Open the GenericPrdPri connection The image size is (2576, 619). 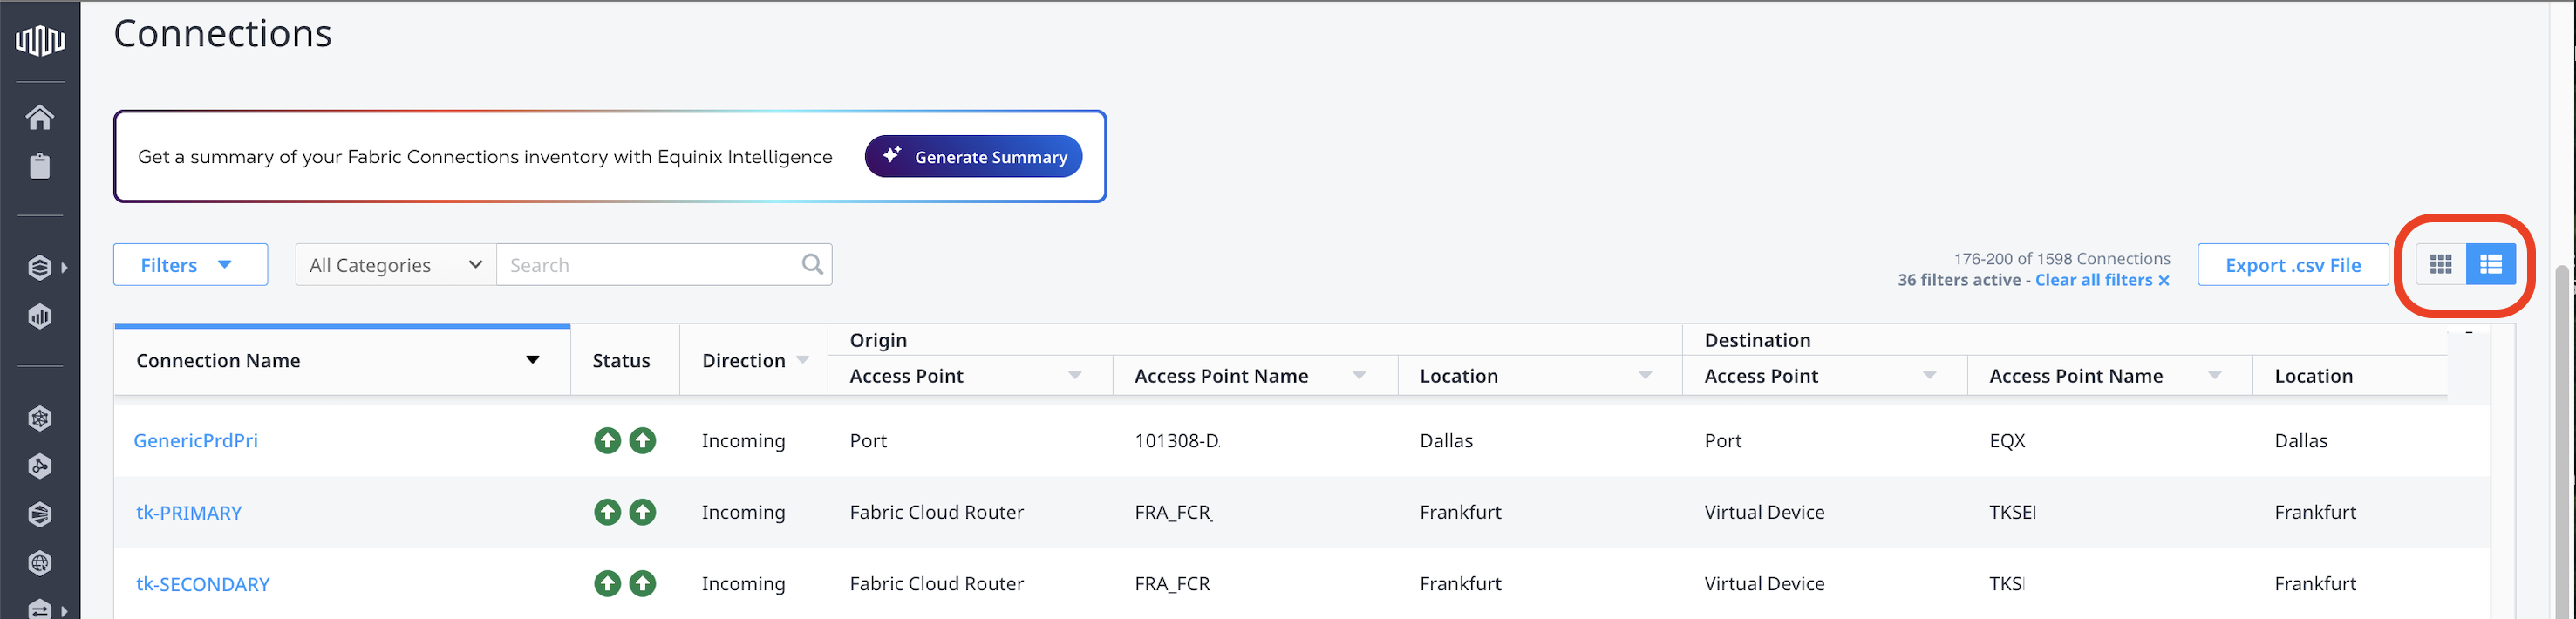[196, 441]
